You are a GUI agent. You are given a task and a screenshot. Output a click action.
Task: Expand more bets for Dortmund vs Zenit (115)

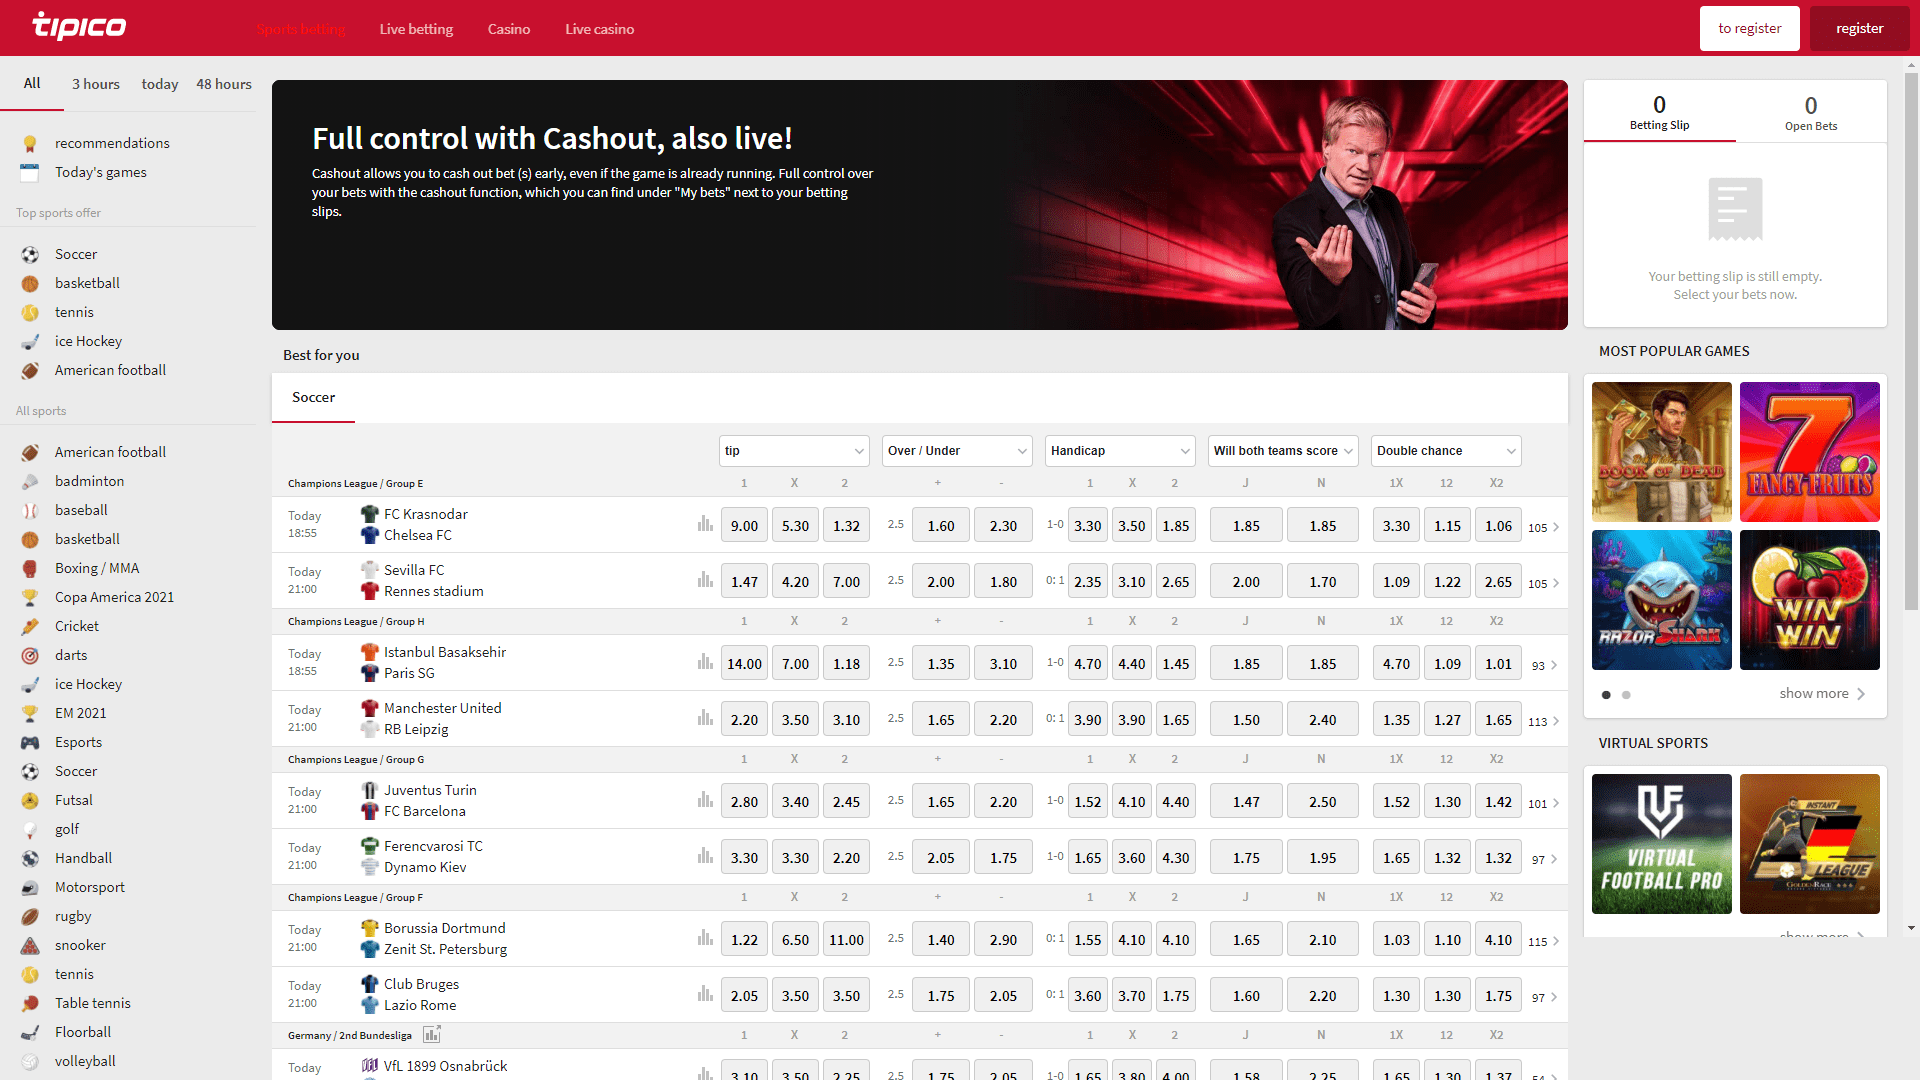click(x=1544, y=941)
